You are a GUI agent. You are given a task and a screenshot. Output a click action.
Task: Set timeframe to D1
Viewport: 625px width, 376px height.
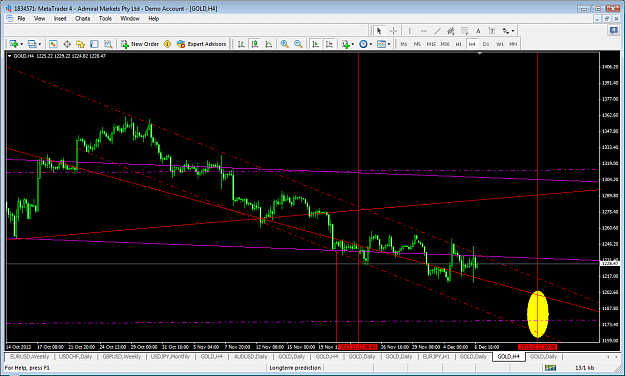click(x=486, y=44)
